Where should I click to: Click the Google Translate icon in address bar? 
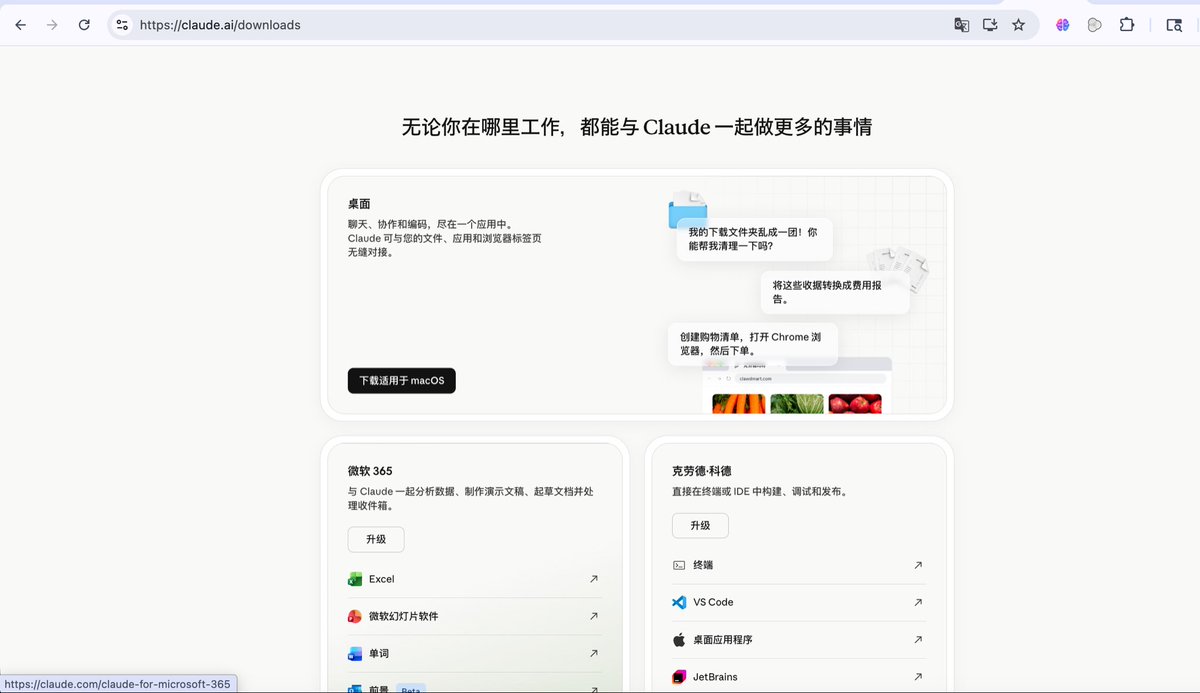click(962, 25)
